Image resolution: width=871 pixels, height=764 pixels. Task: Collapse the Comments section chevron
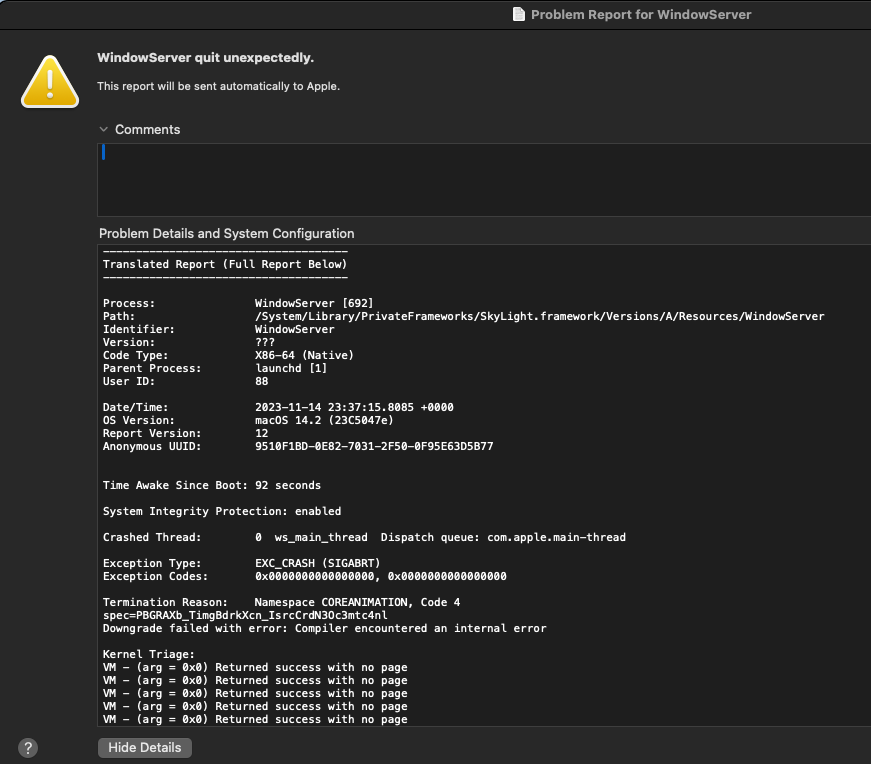coord(104,129)
